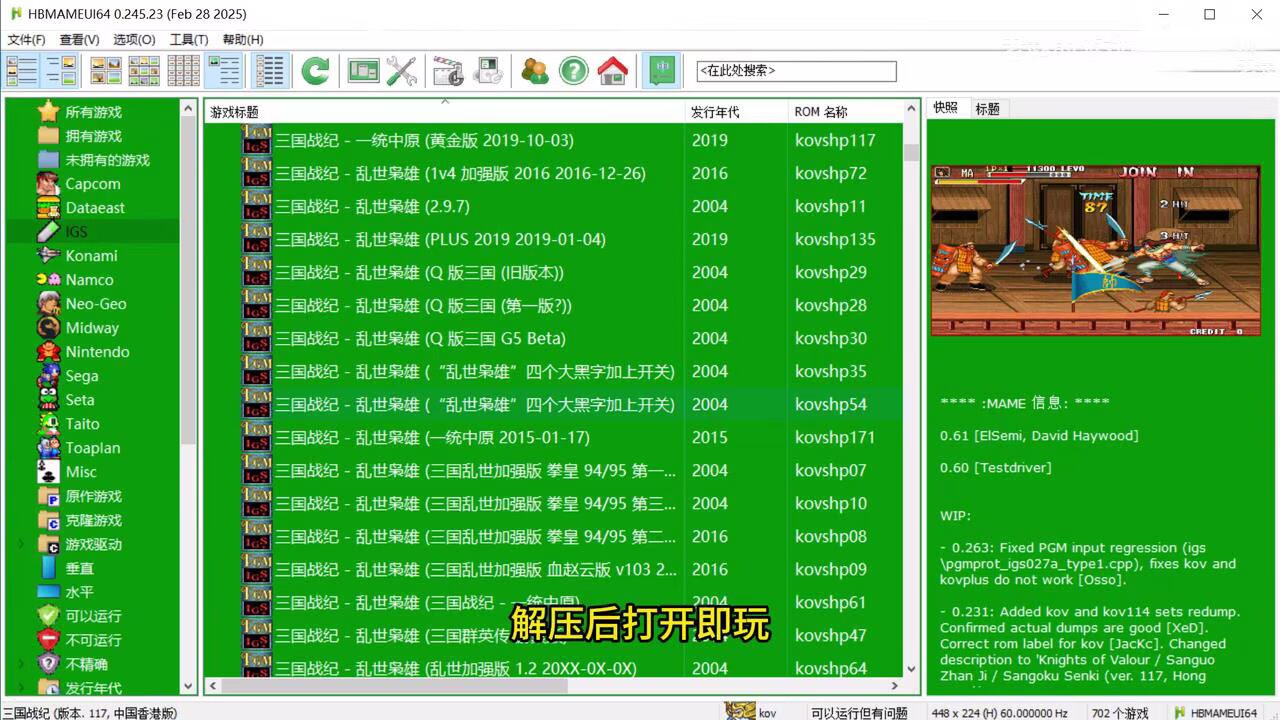The width and height of the screenshot is (1280, 720).
Task: Switch to the 标题 tab
Action: [988, 109]
